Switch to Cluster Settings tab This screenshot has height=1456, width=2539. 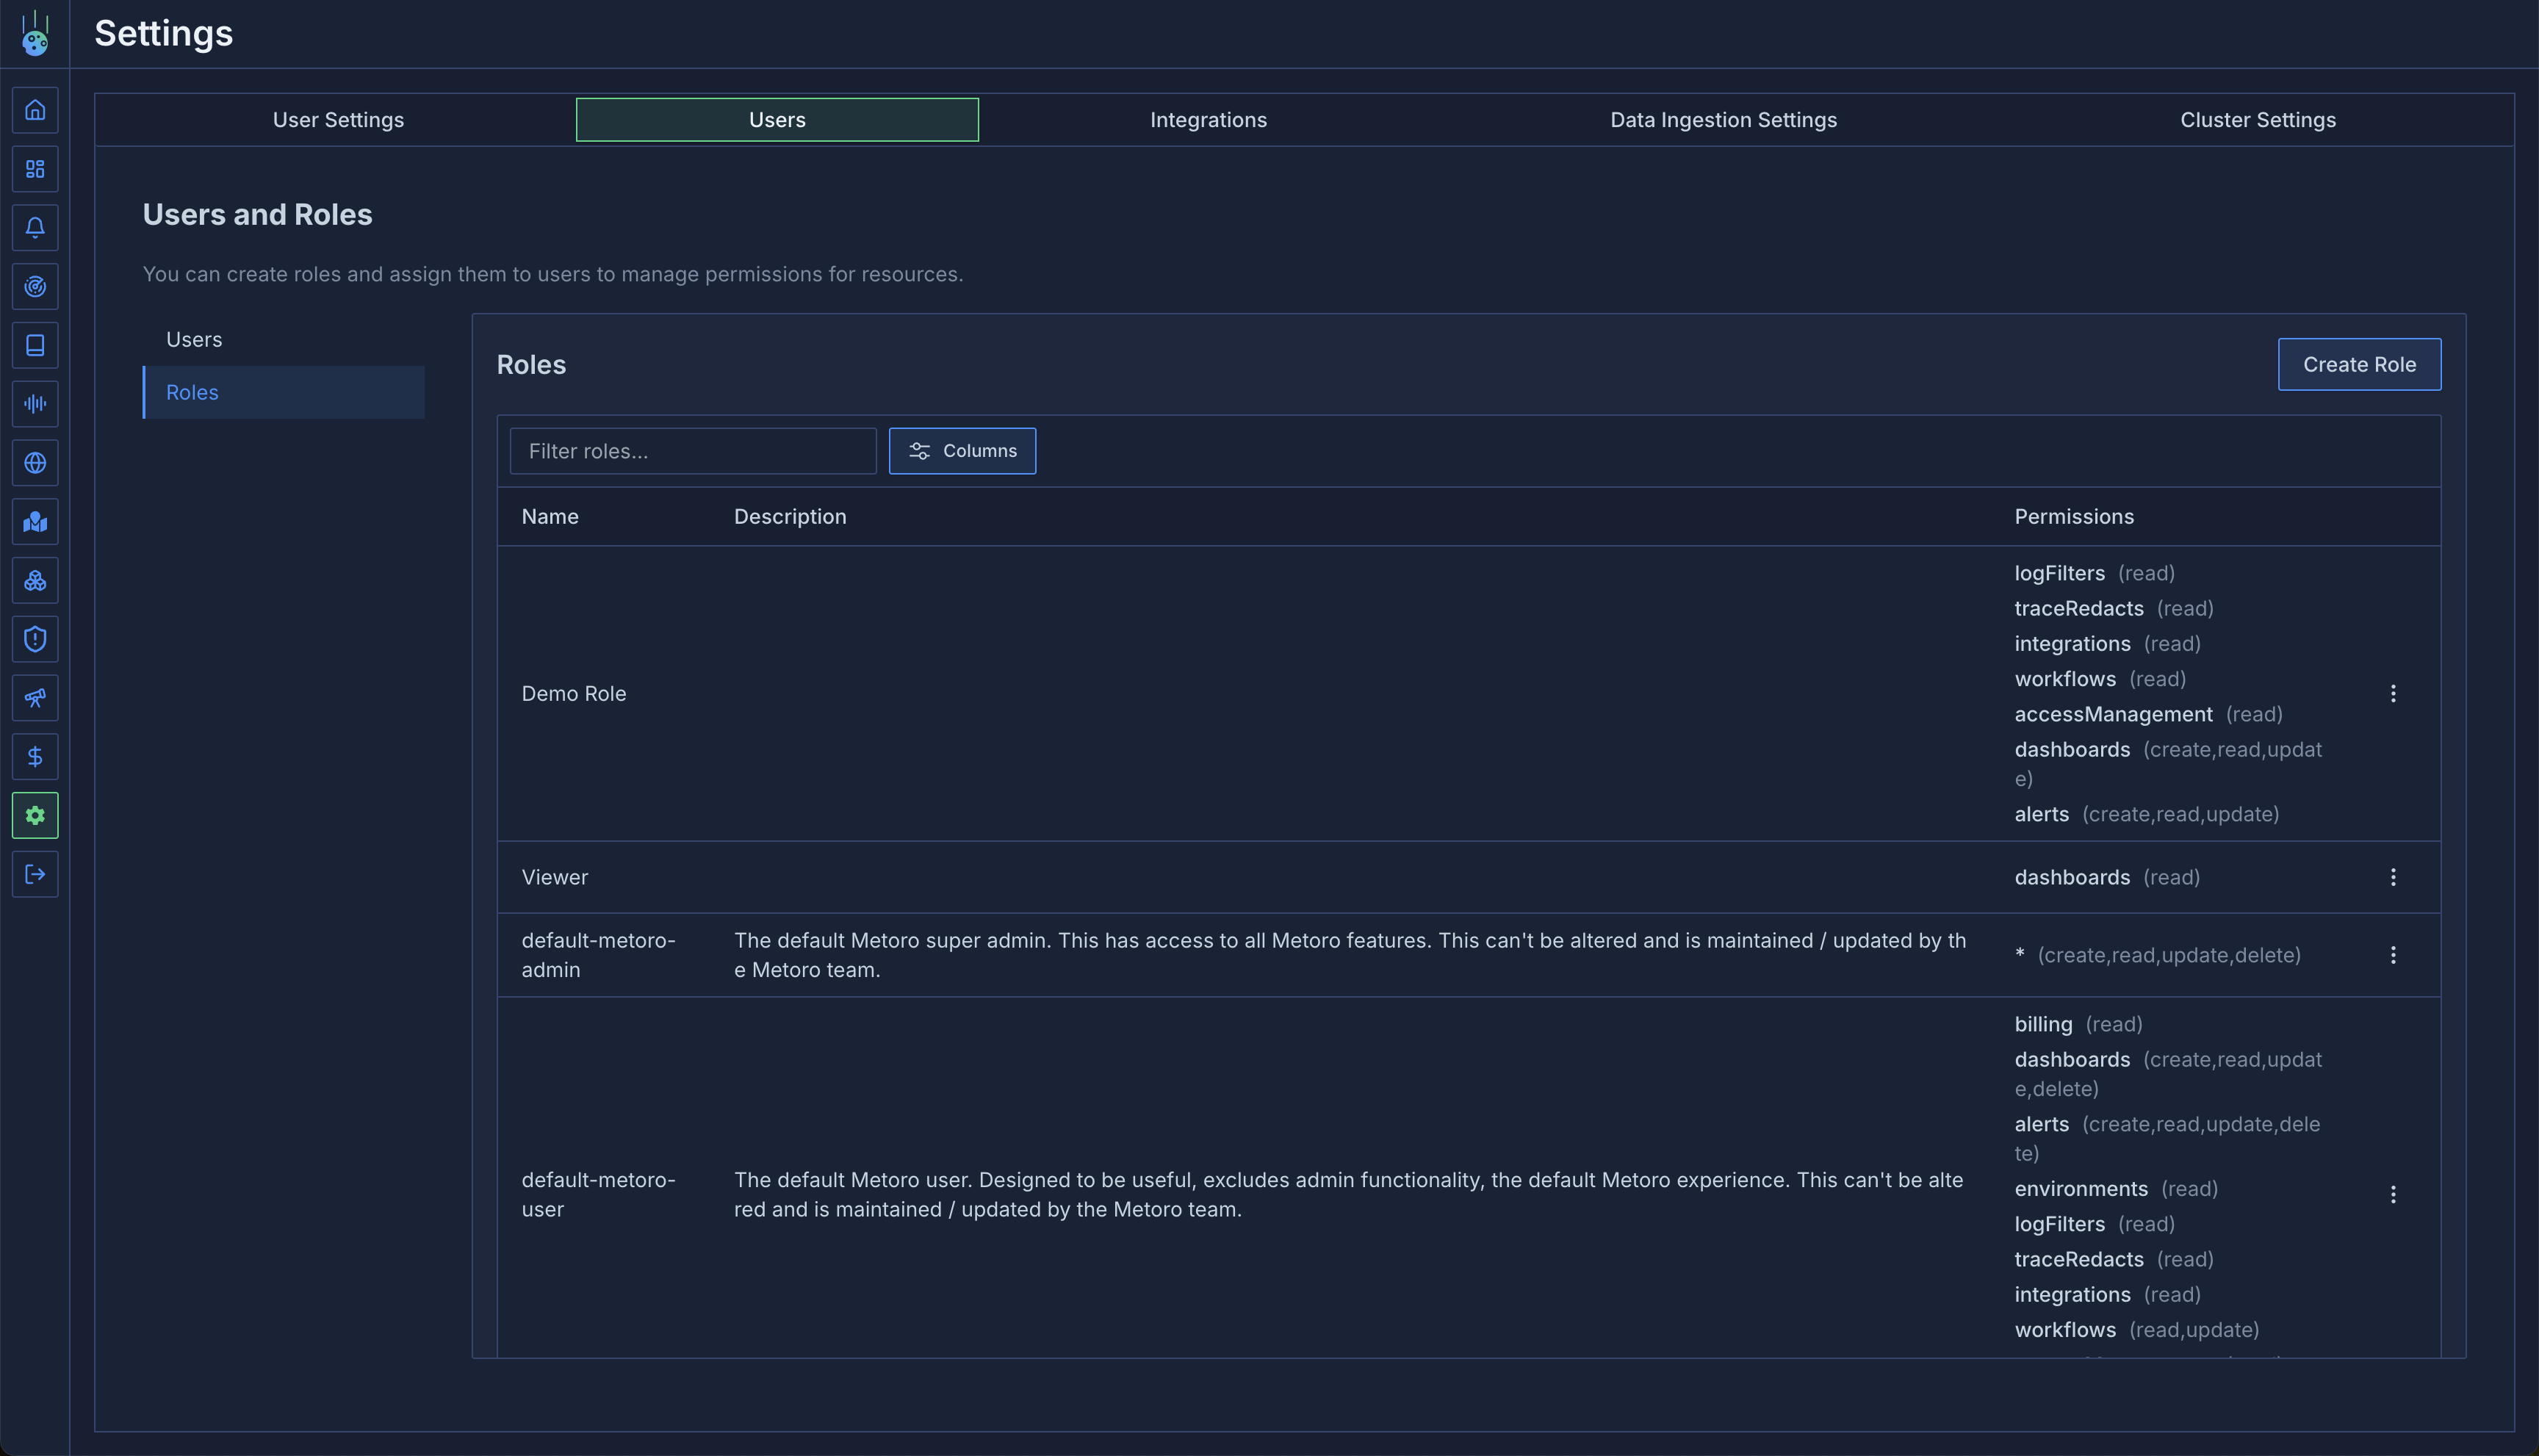(2257, 120)
